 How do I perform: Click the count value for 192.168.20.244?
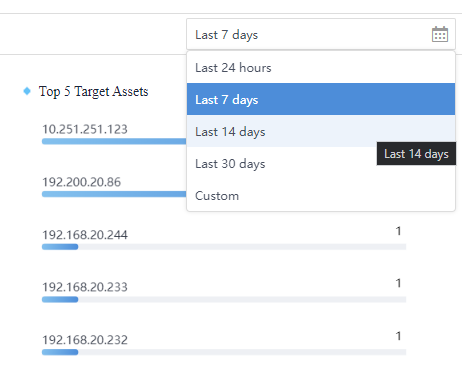click(398, 231)
